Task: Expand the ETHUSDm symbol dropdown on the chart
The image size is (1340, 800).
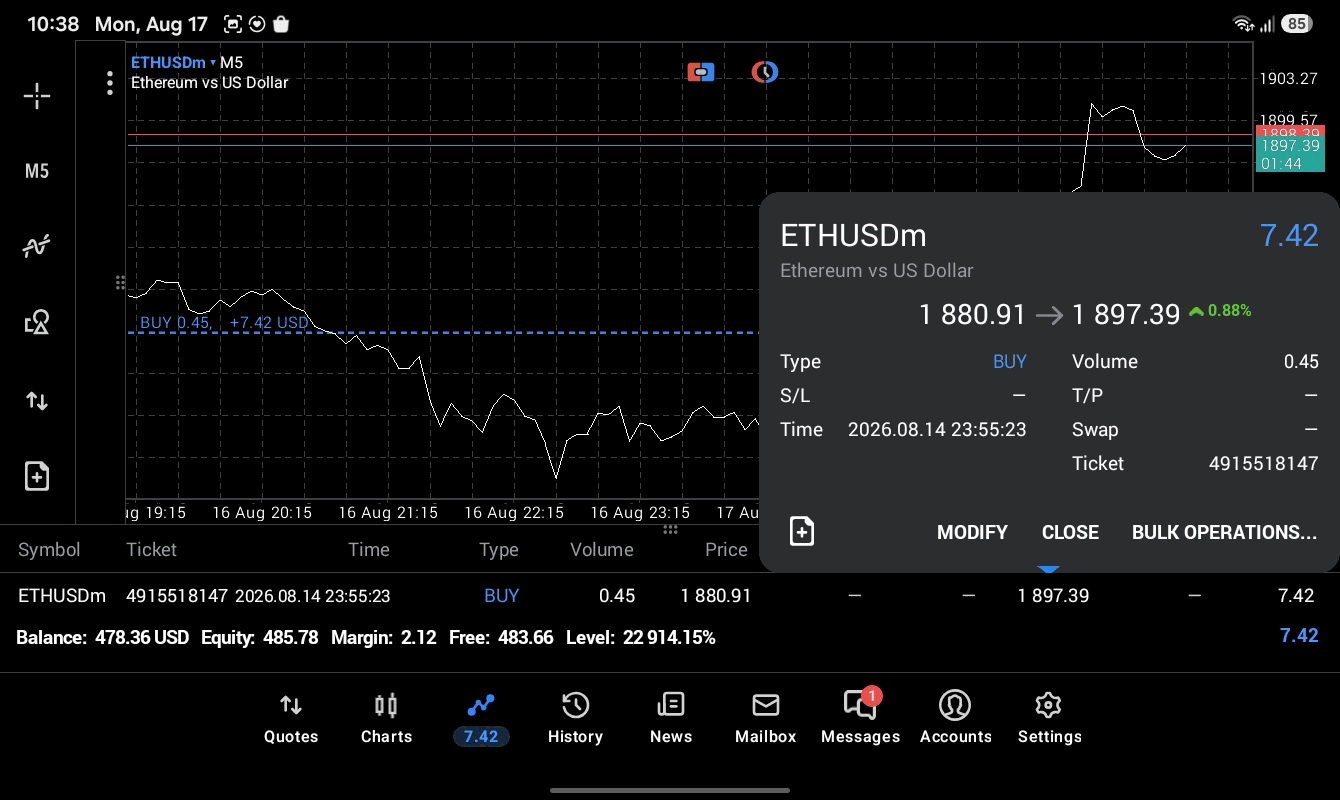Action: click(174, 62)
